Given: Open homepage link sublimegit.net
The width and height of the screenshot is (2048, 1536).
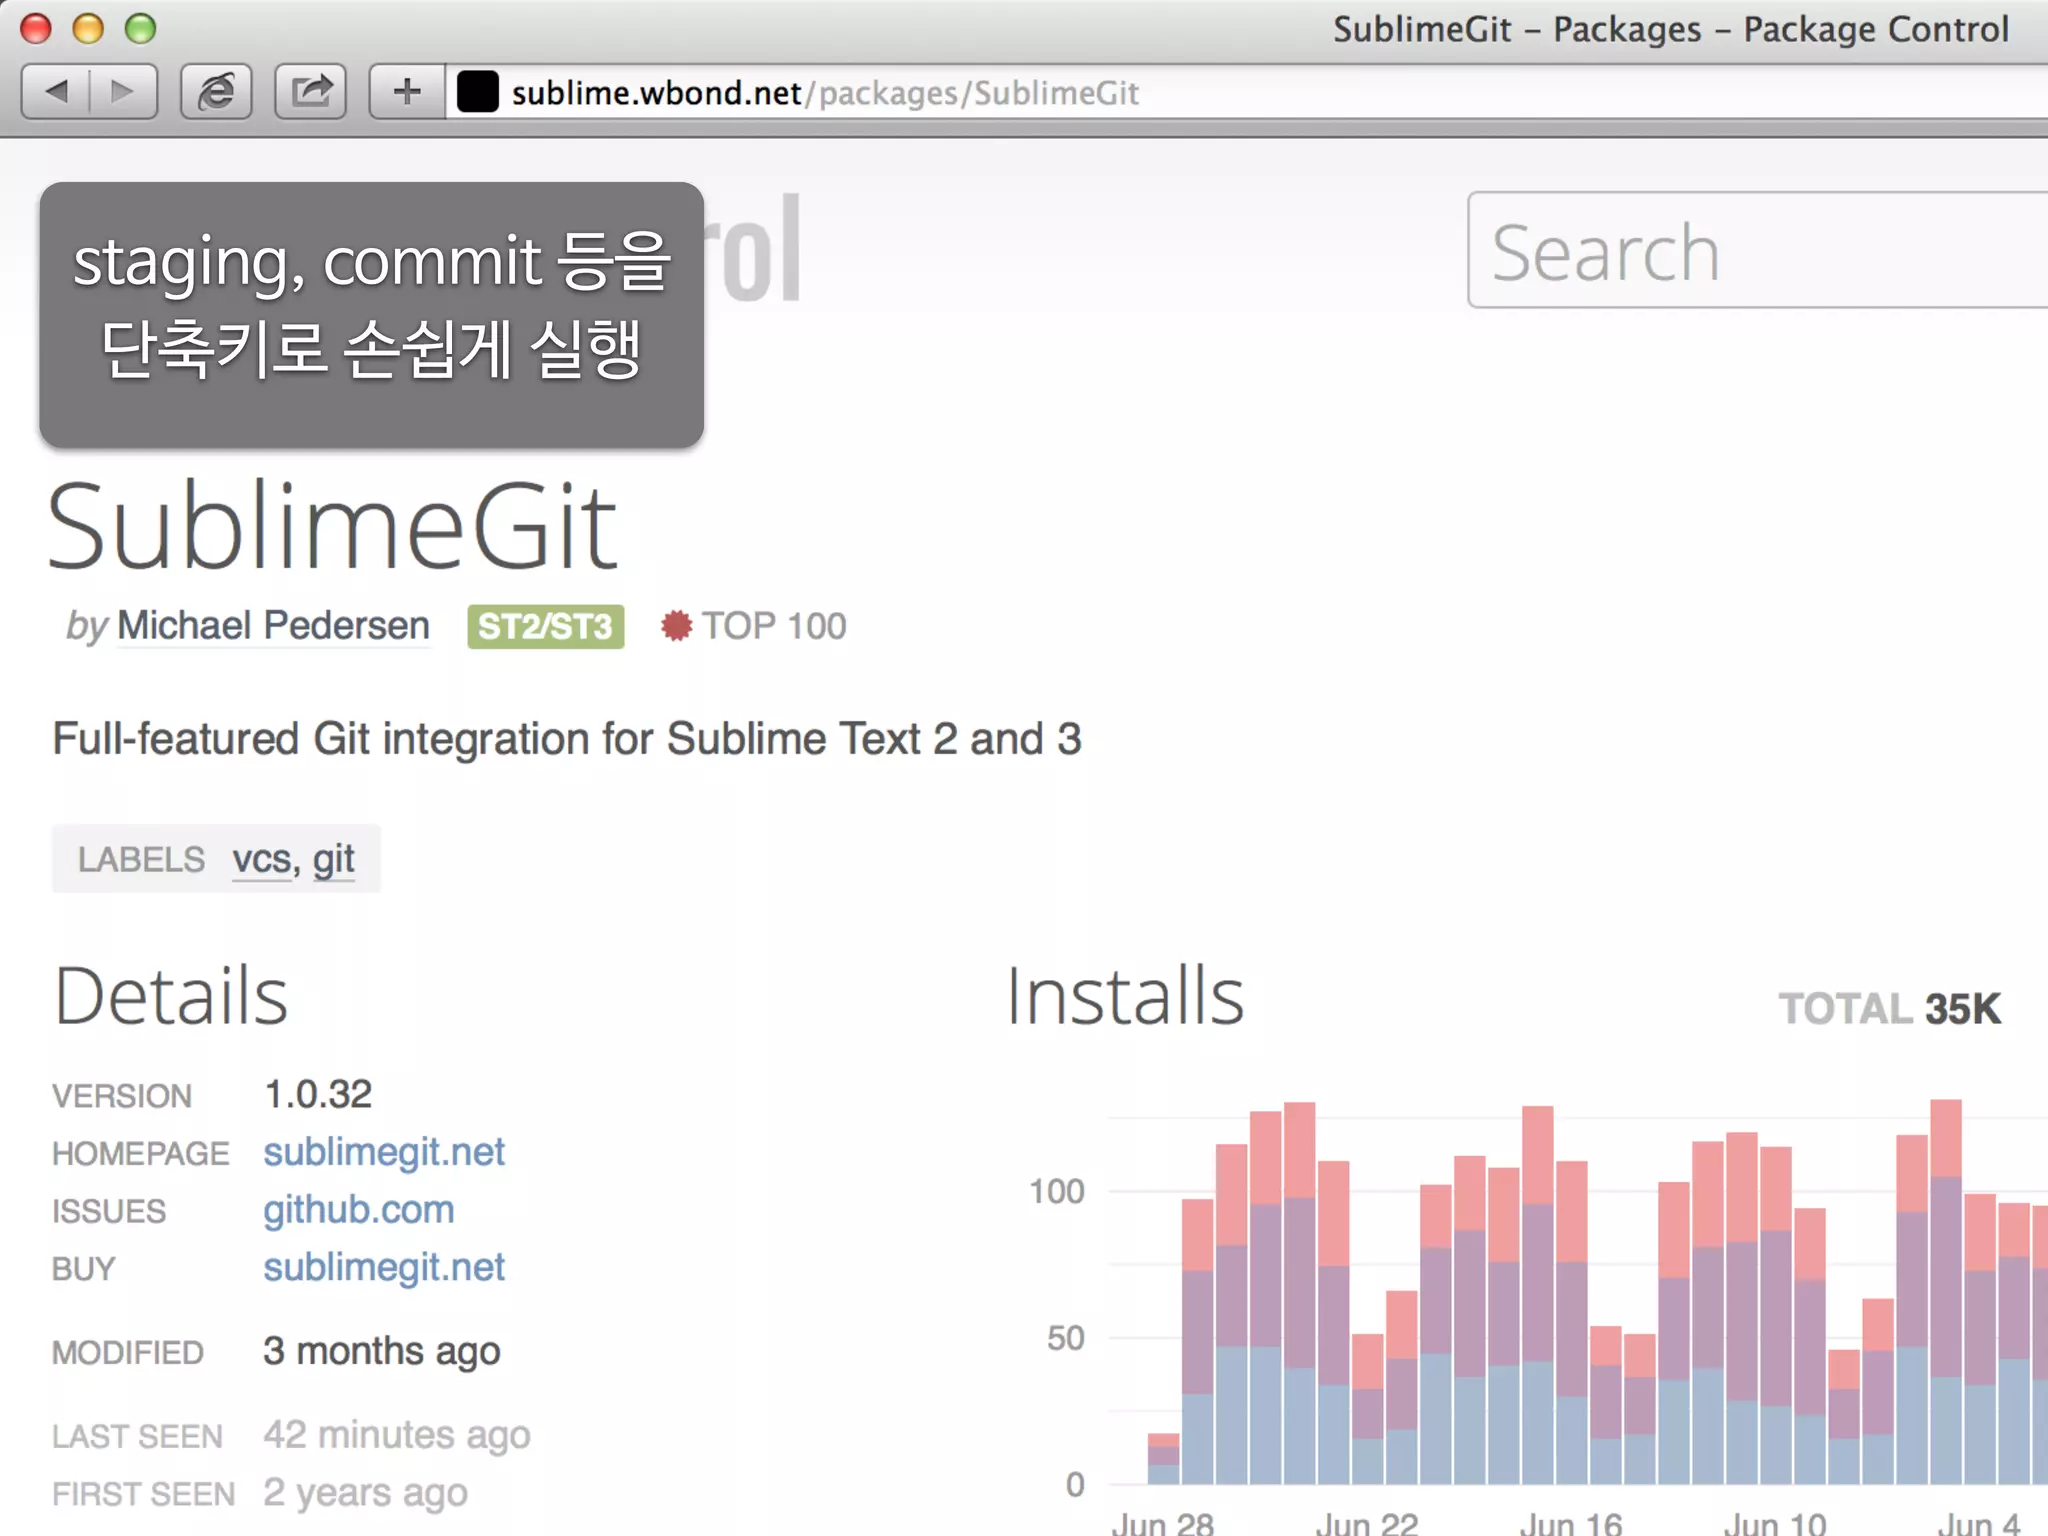Looking at the screenshot, I should click(x=384, y=1152).
